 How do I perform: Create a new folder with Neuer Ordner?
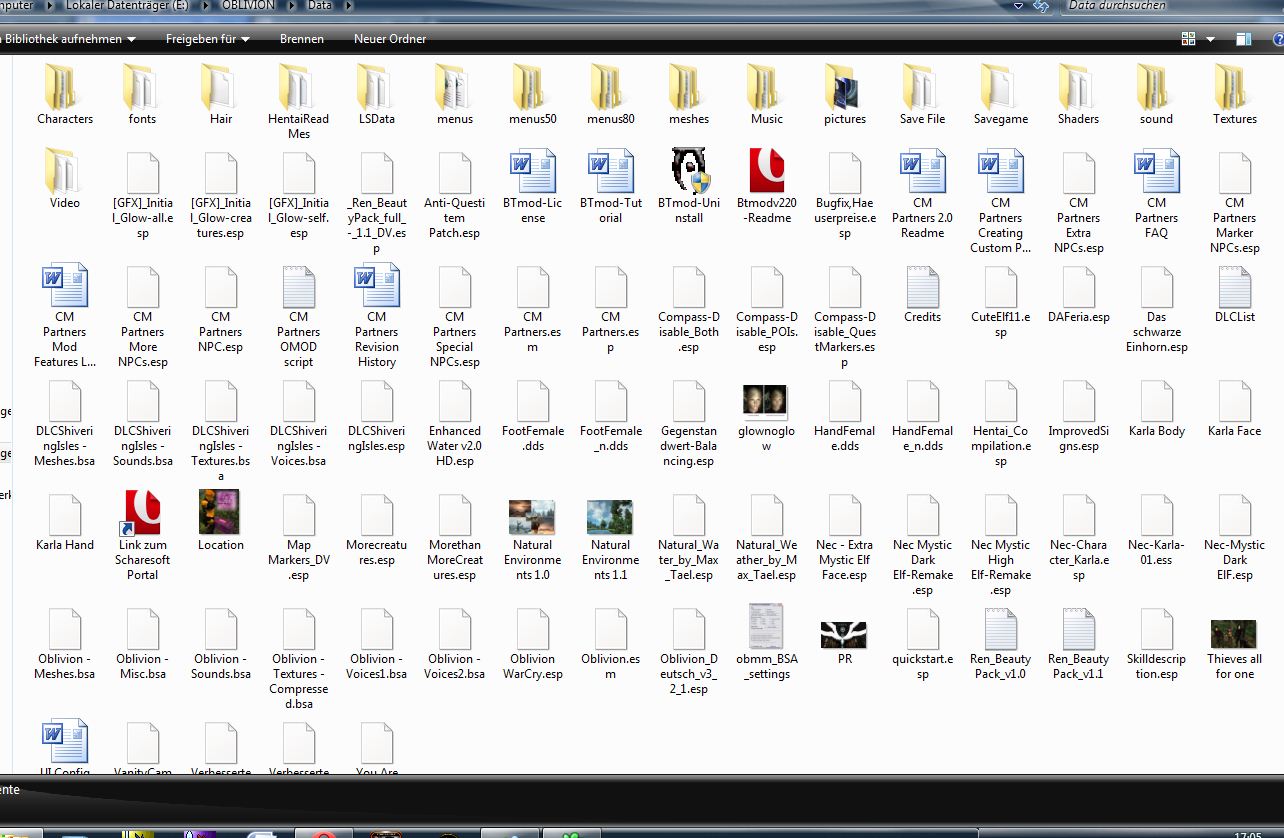(390, 39)
